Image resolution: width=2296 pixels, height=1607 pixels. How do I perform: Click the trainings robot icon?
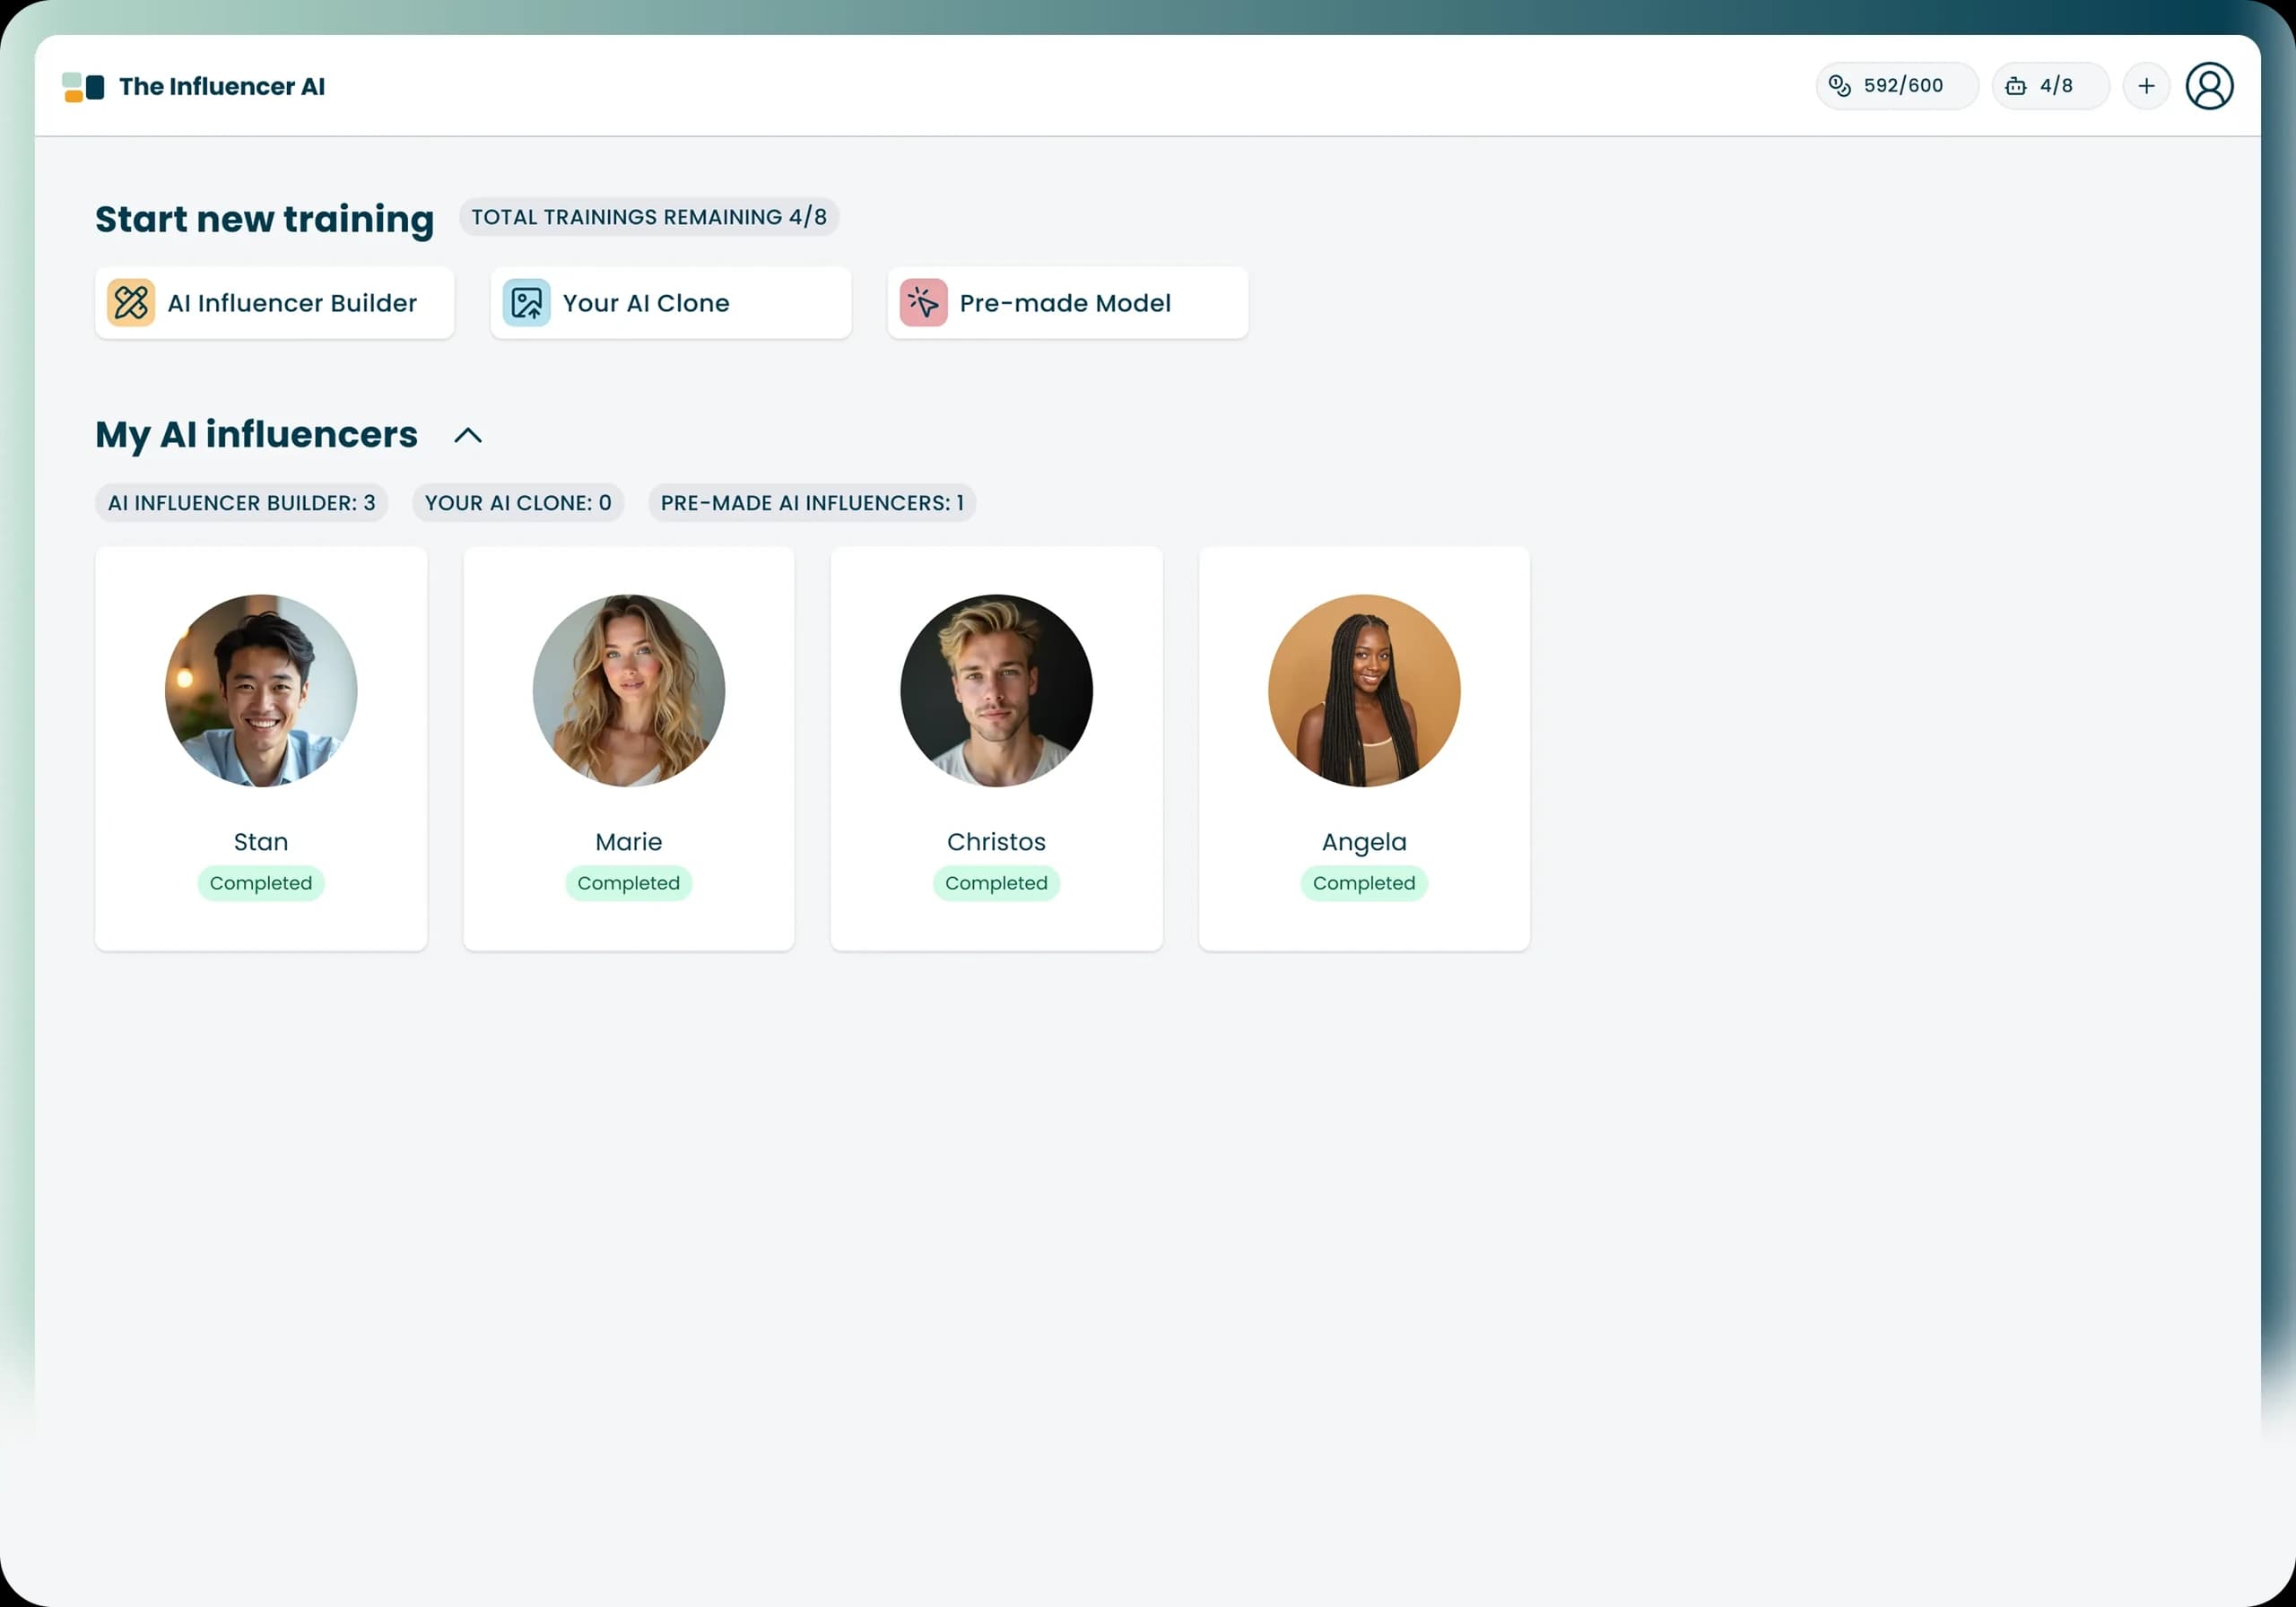tap(2016, 86)
